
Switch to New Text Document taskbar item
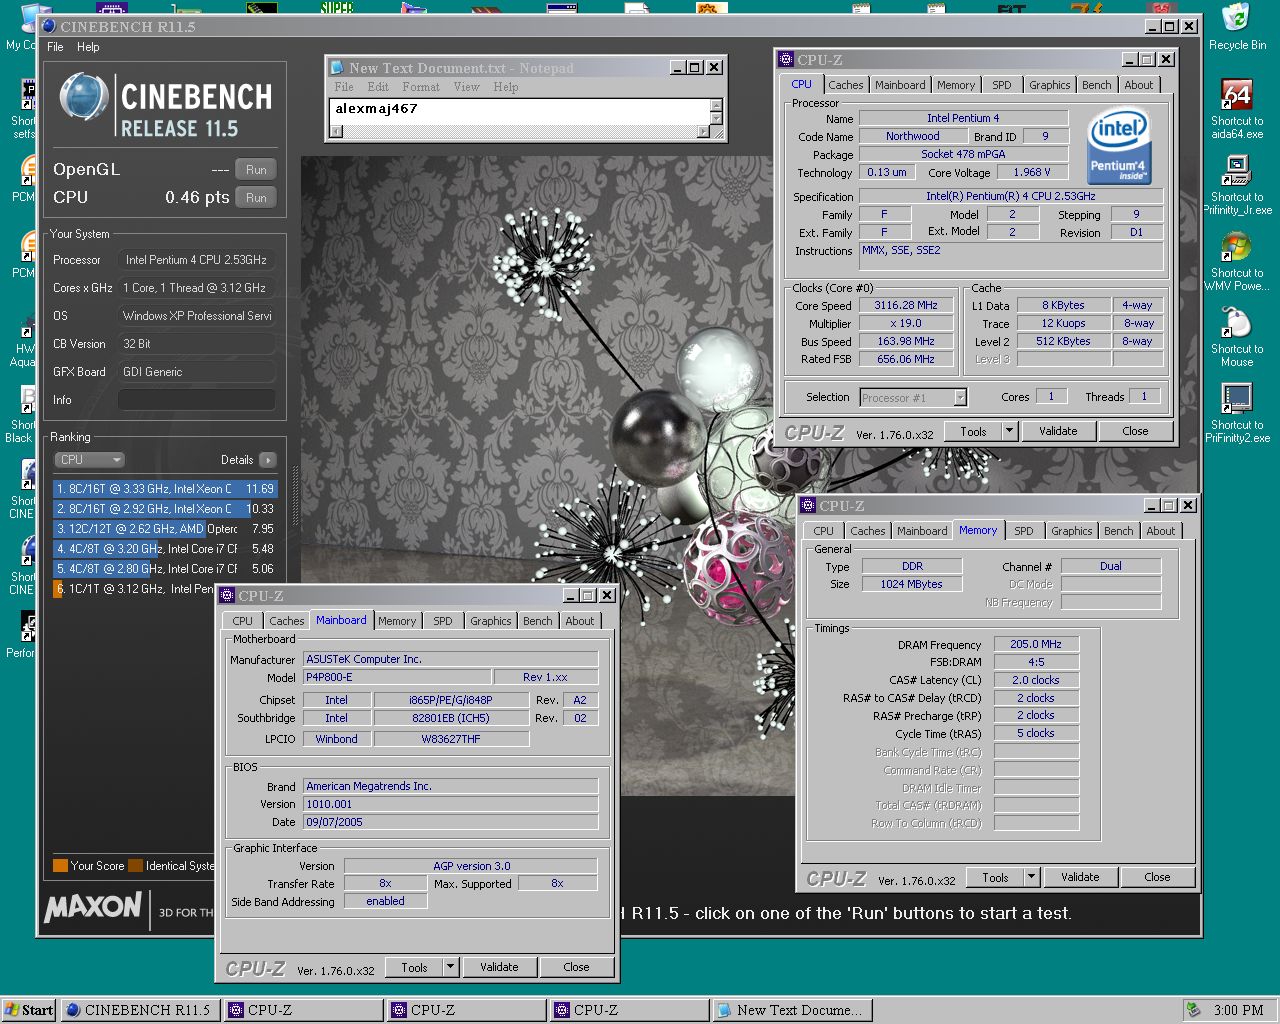(x=791, y=1010)
